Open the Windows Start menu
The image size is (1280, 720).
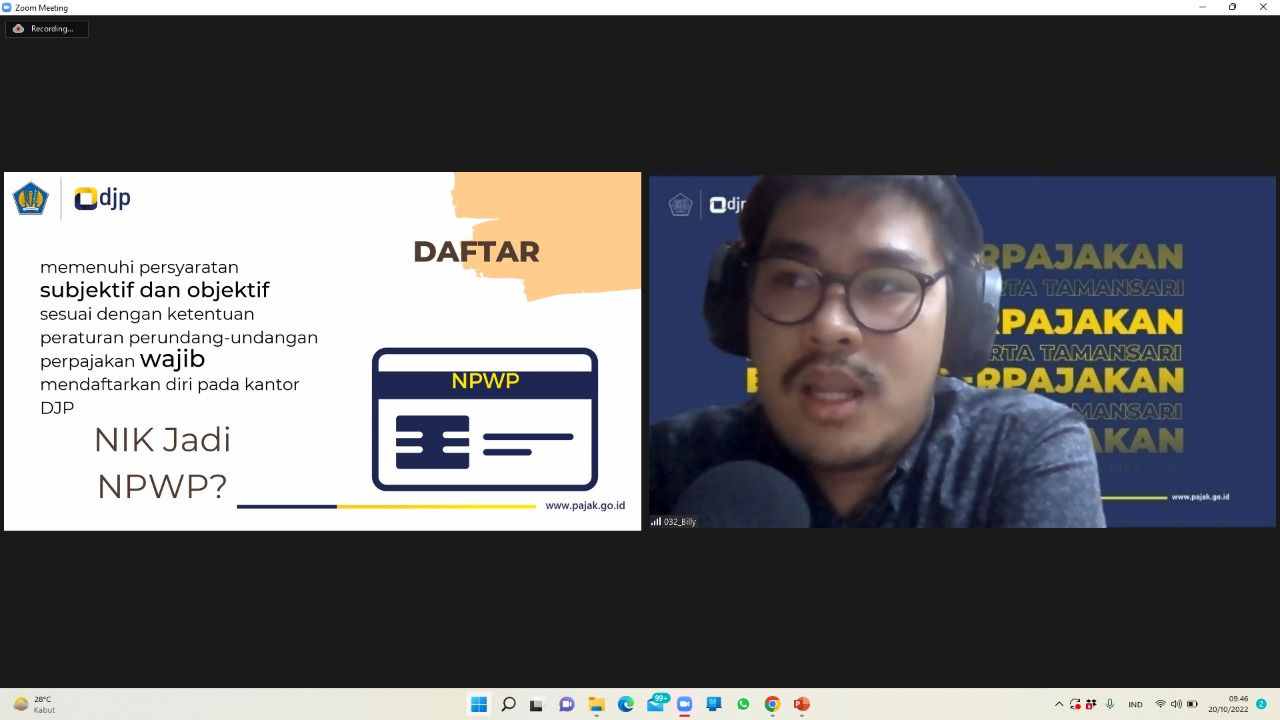point(479,704)
